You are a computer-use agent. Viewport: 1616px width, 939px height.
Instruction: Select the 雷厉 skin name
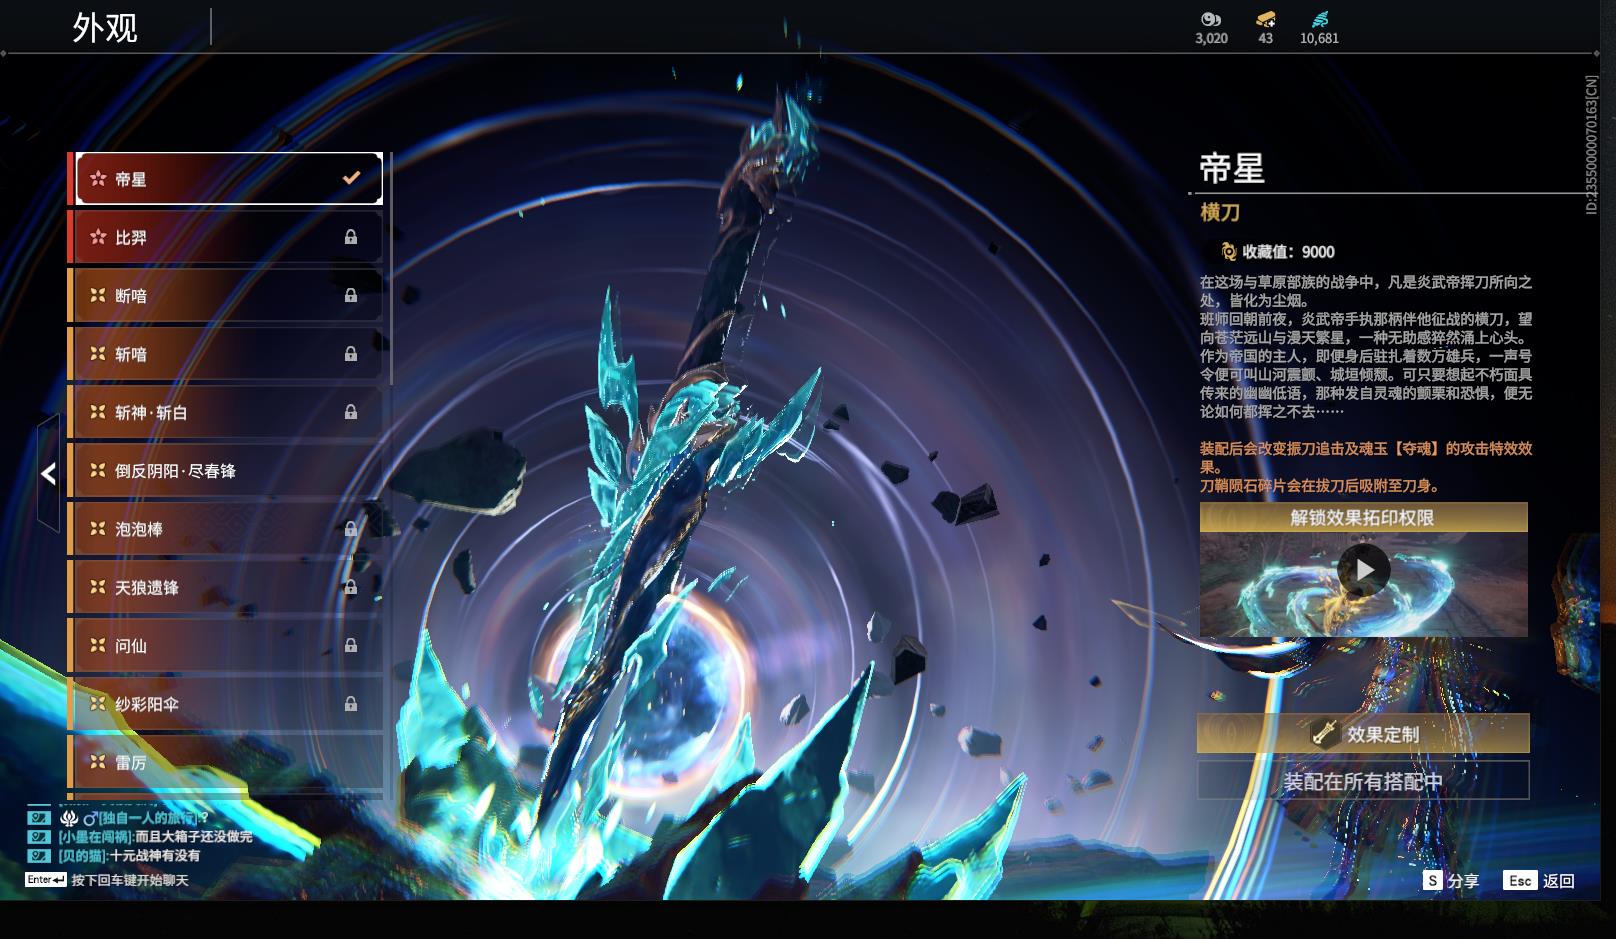[x=131, y=762]
